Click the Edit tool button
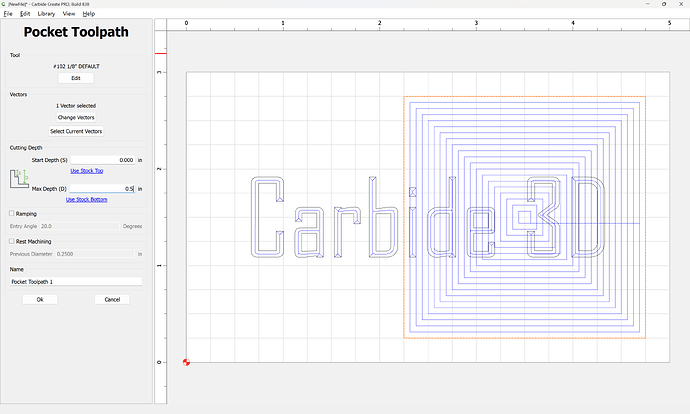This screenshot has width=690, height=414. coord(76,78)
